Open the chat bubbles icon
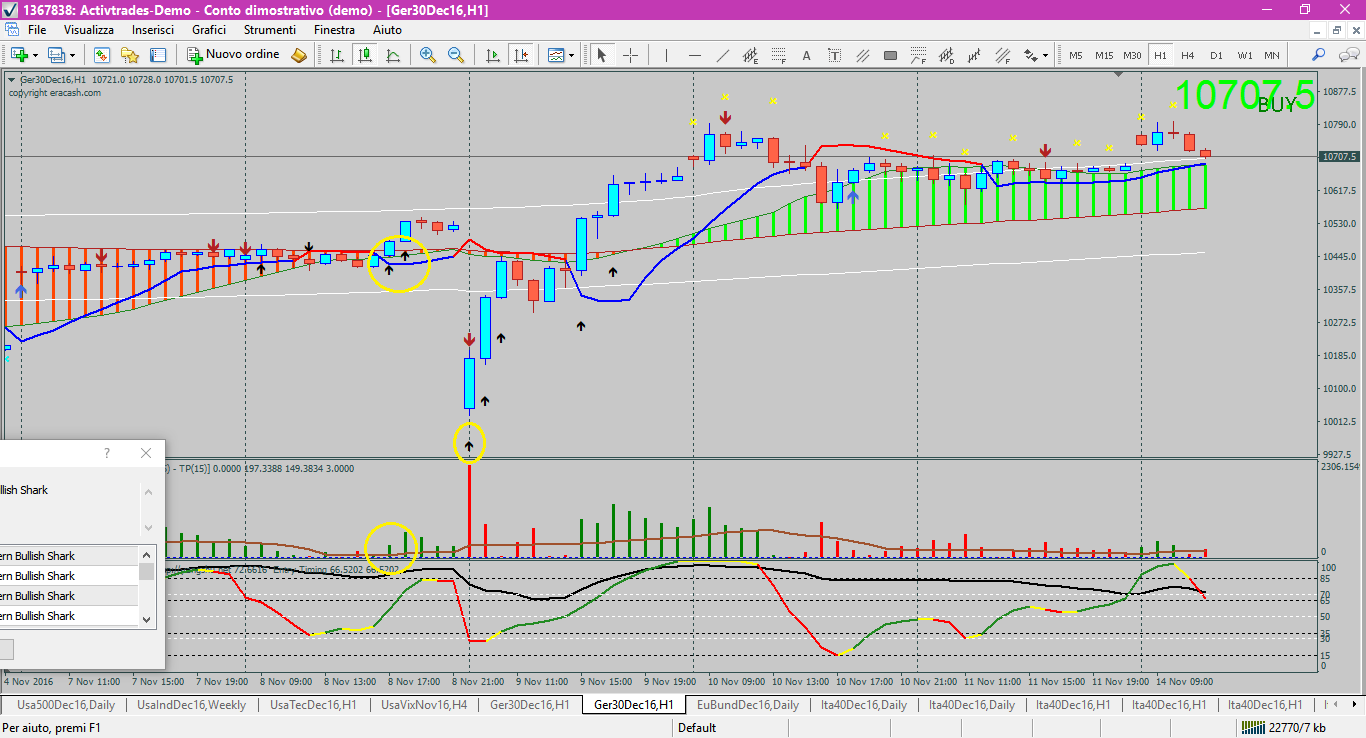1366x738 pixels. [x=1347, y=55]
